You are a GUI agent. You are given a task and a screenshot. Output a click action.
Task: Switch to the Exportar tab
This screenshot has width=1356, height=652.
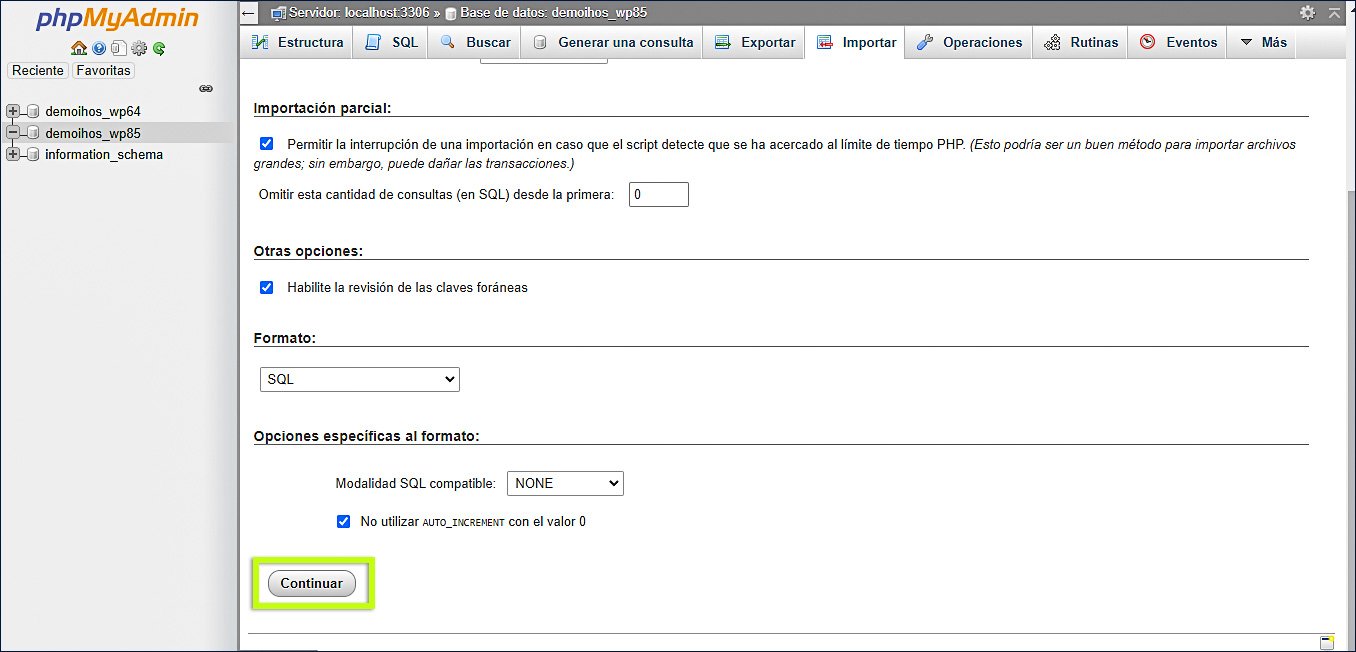756,43
